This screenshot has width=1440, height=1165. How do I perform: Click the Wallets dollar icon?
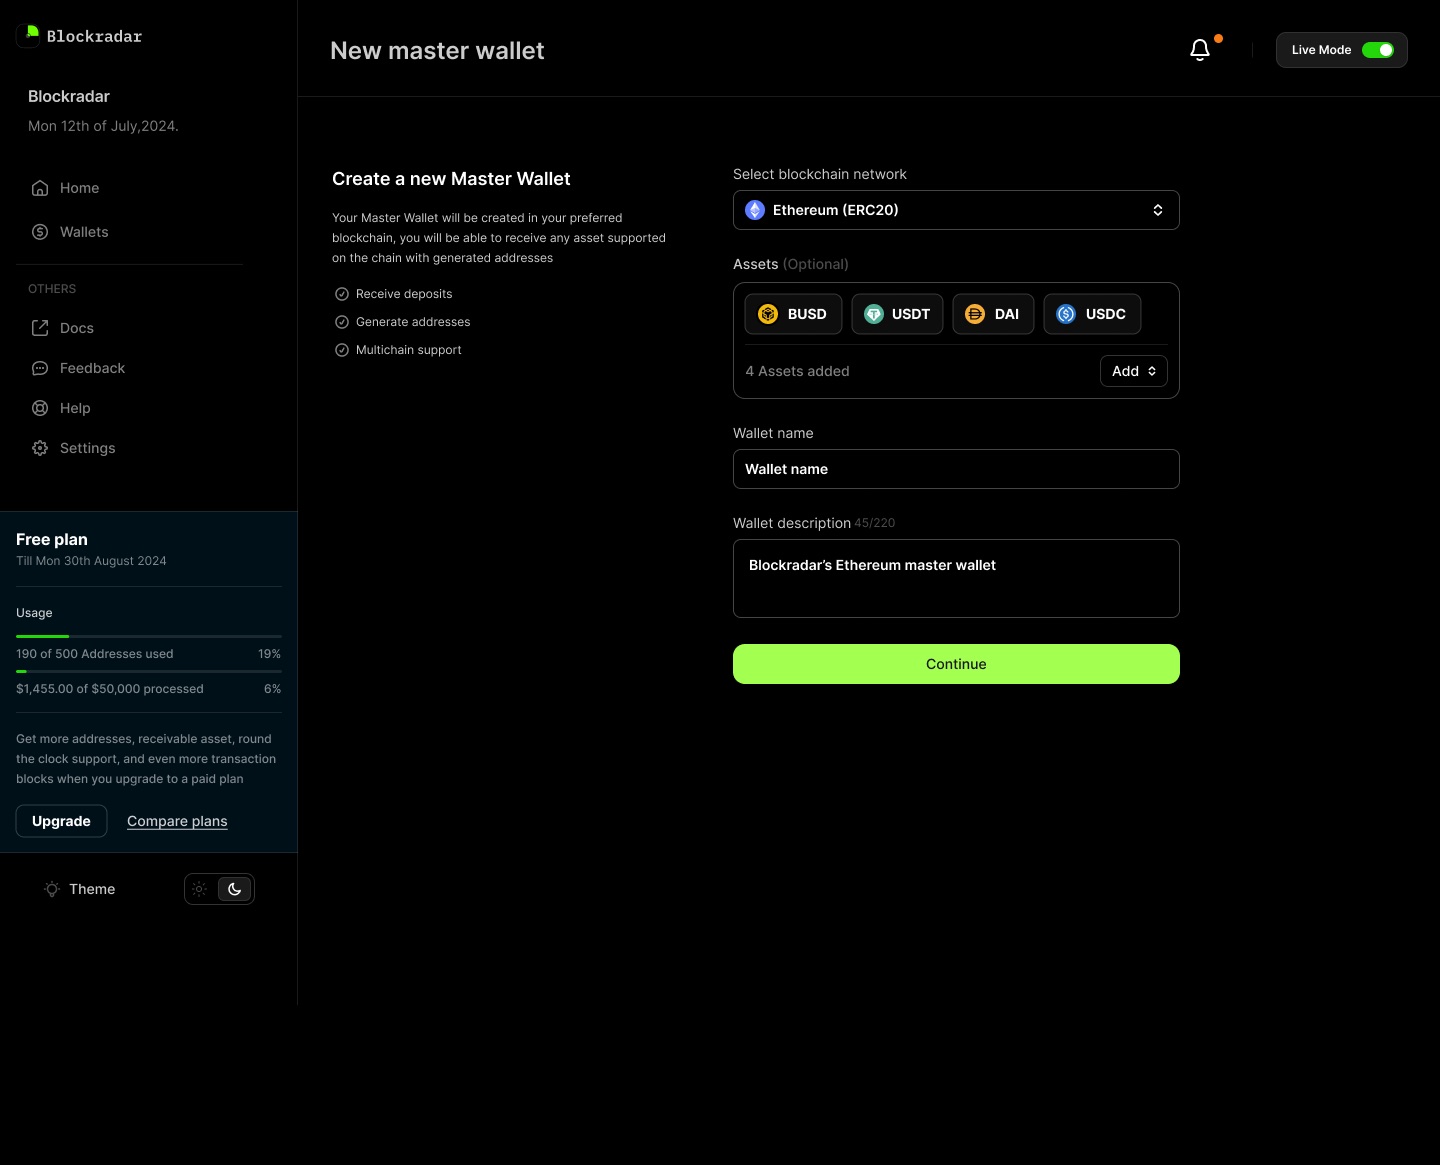tap(40, 232)
